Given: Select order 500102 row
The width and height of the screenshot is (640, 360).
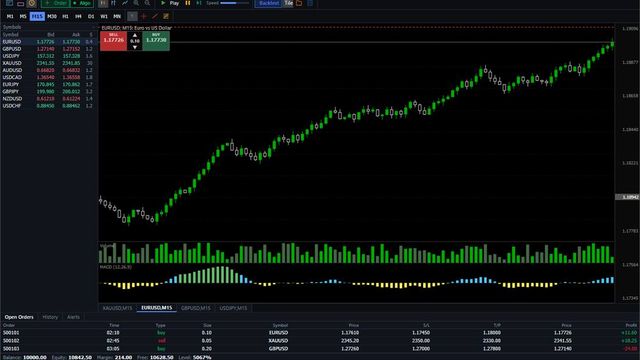Looking at the screenshot, I should (x=320, y=340).
